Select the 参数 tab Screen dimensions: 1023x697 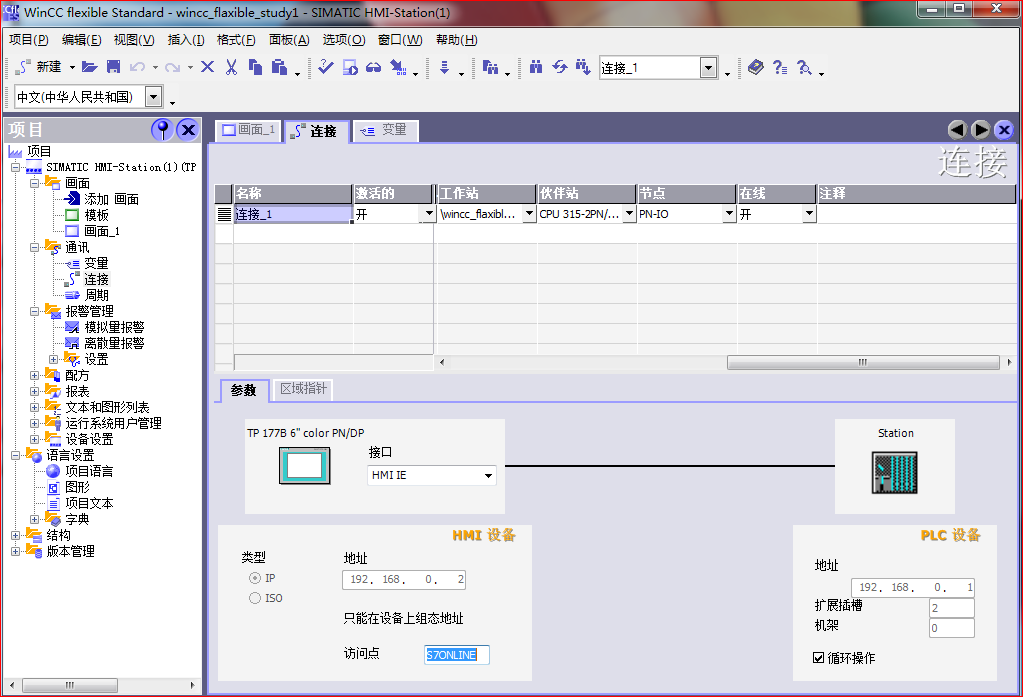point(243,390)
